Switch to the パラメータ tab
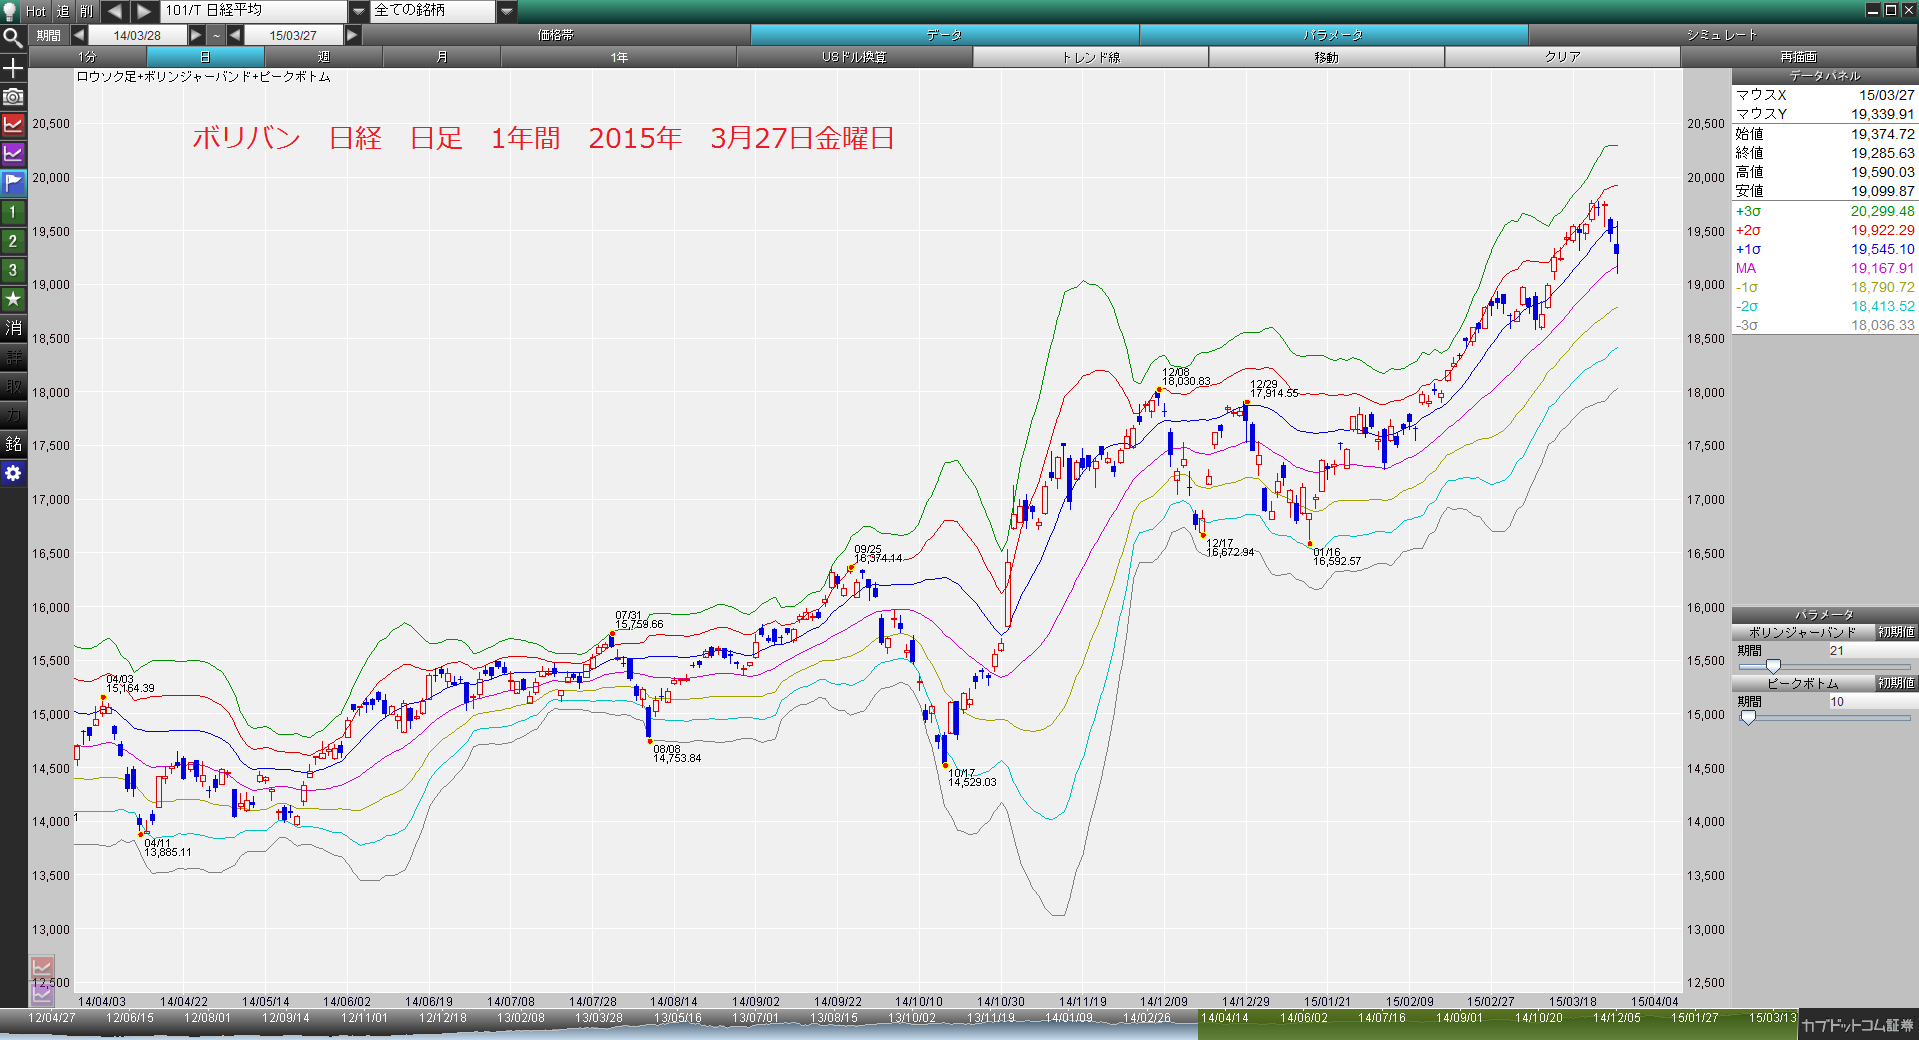This screenshot has width=1919, height=1040. (x=1333, y=35)
